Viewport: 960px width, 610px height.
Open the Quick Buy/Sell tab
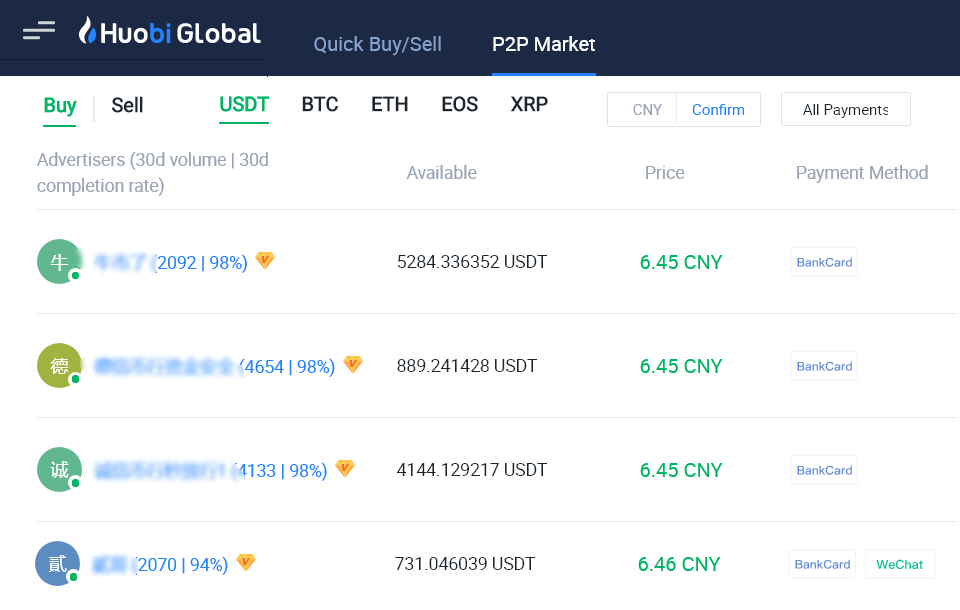click(377, 45)
